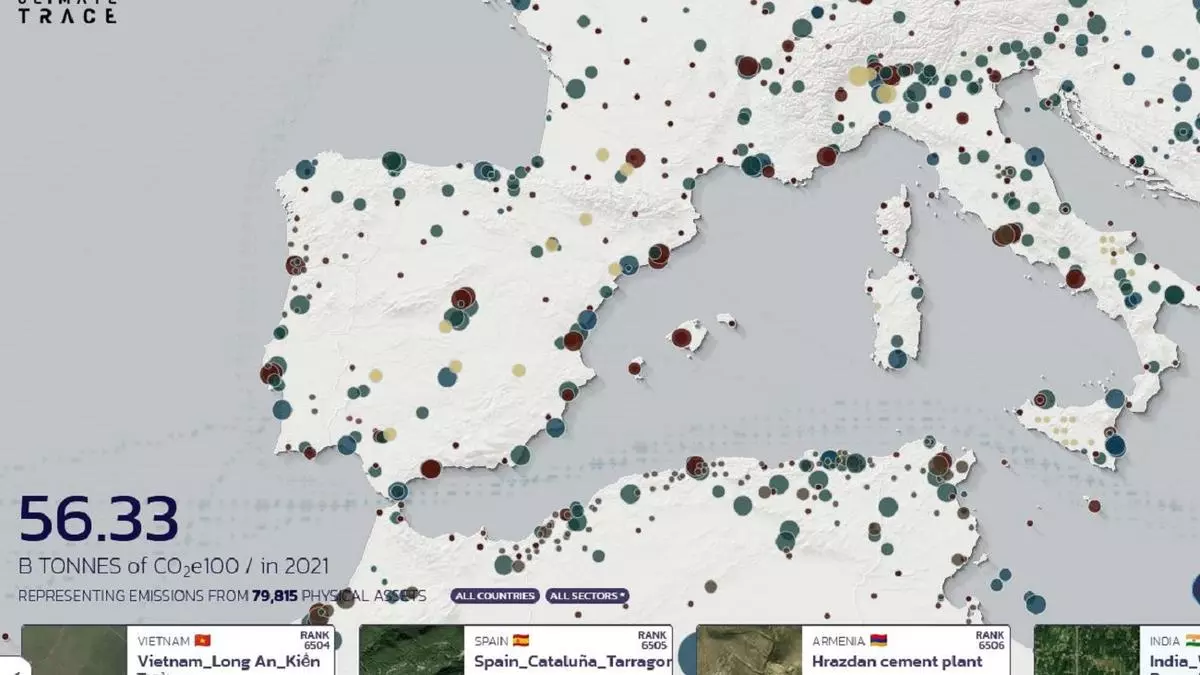Click the Vietnam card satellite thumbnail
The width and height of the screenshot is (1200, 675).
pos(75,651)
